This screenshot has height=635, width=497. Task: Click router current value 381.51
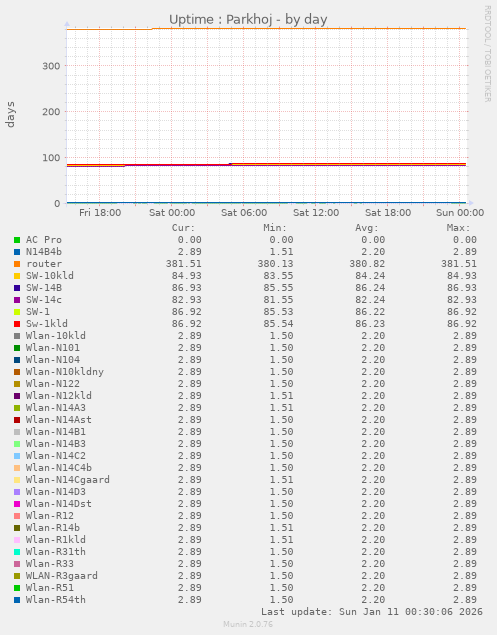183,264
